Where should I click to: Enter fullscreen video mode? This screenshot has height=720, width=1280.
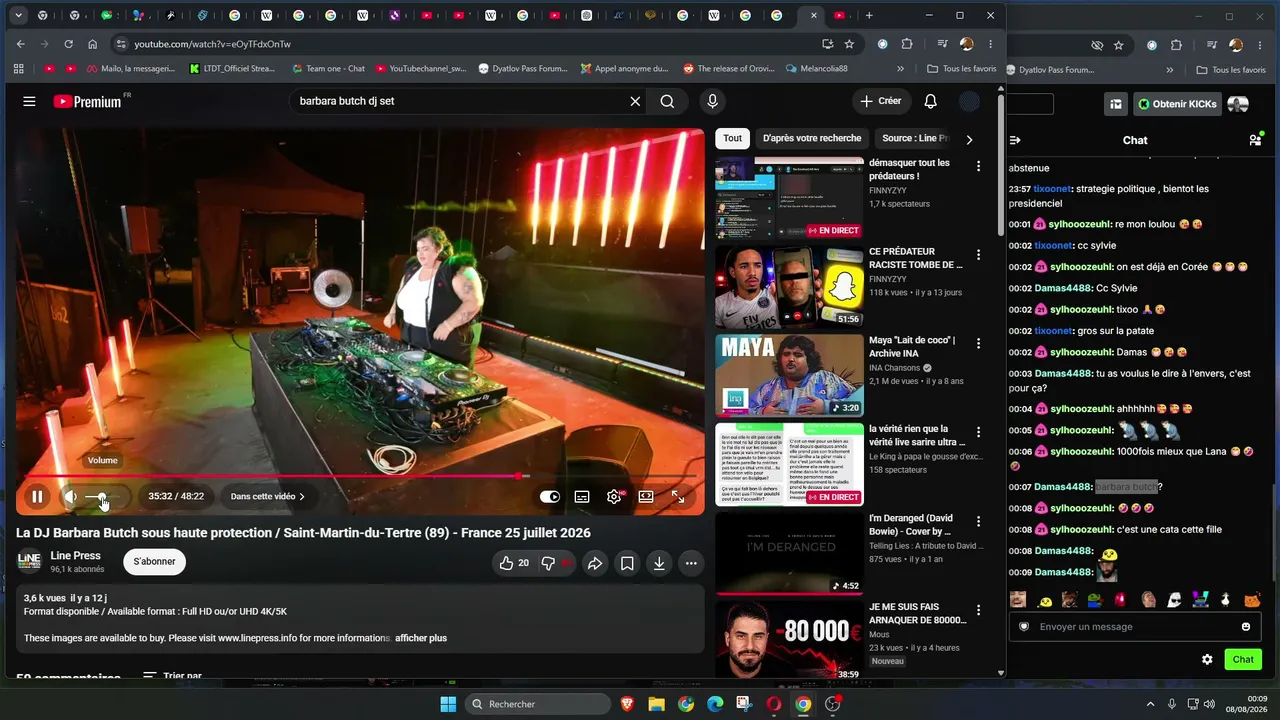coord(678,496)
